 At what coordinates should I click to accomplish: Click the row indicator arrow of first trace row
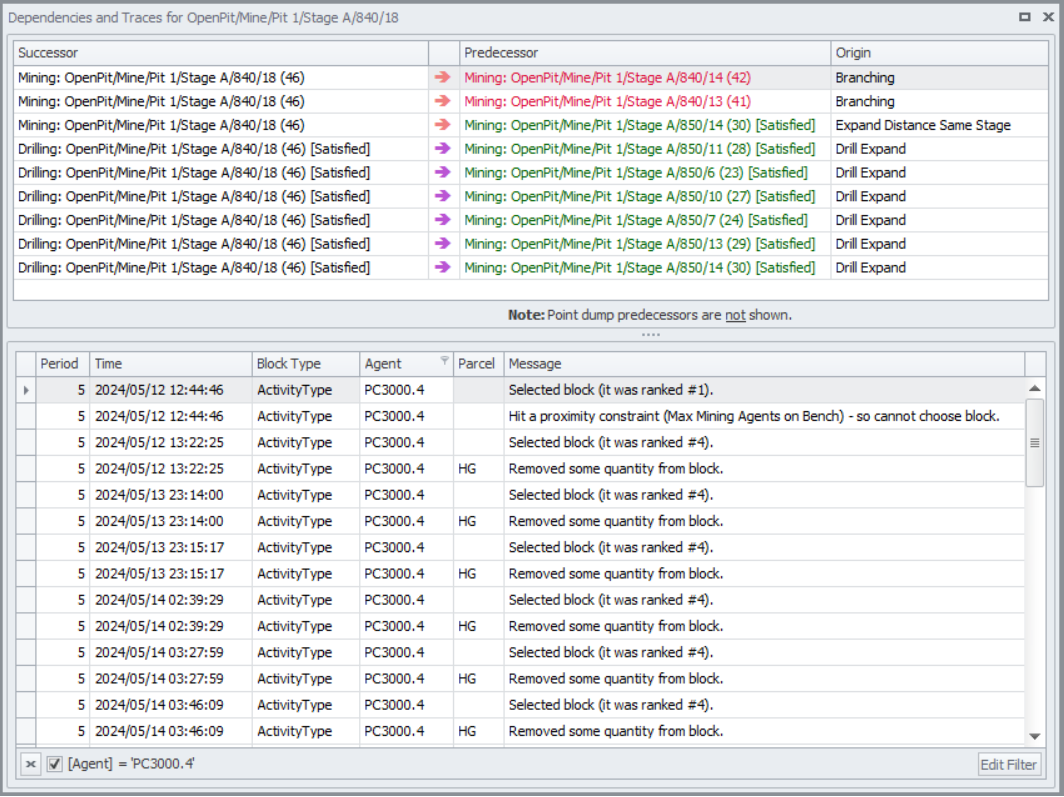(x=26, y=390)
